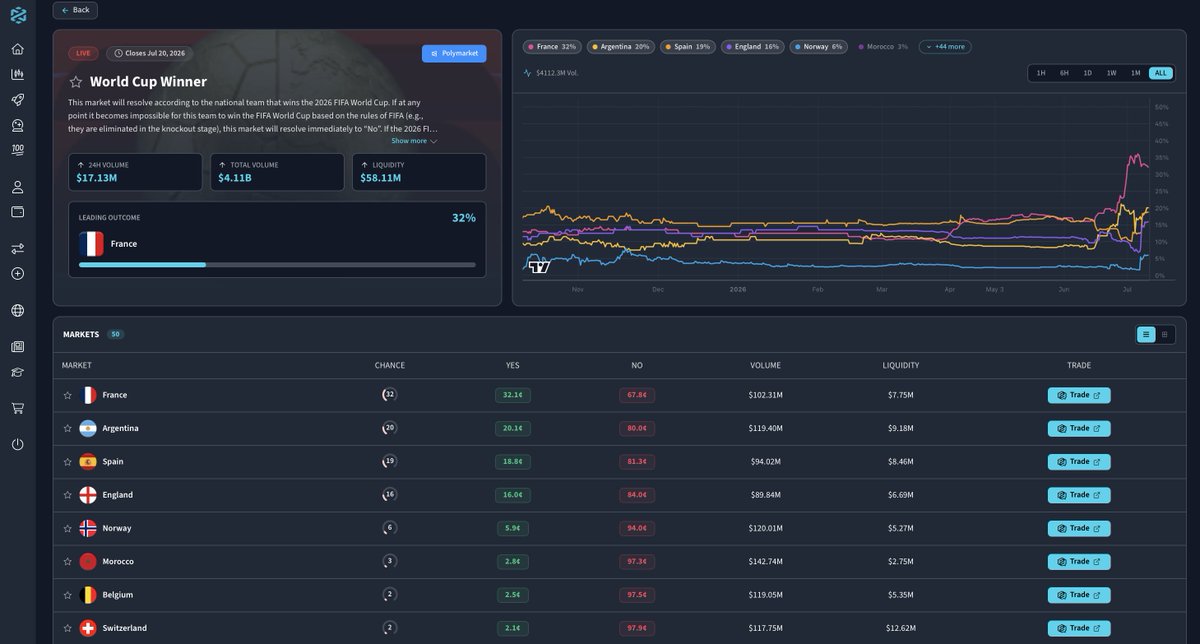Screen dimensions: 1200x644
Task: Expand the +44 more outcomes dropdown
Action: pyautogui.click(x=945, y=47)
